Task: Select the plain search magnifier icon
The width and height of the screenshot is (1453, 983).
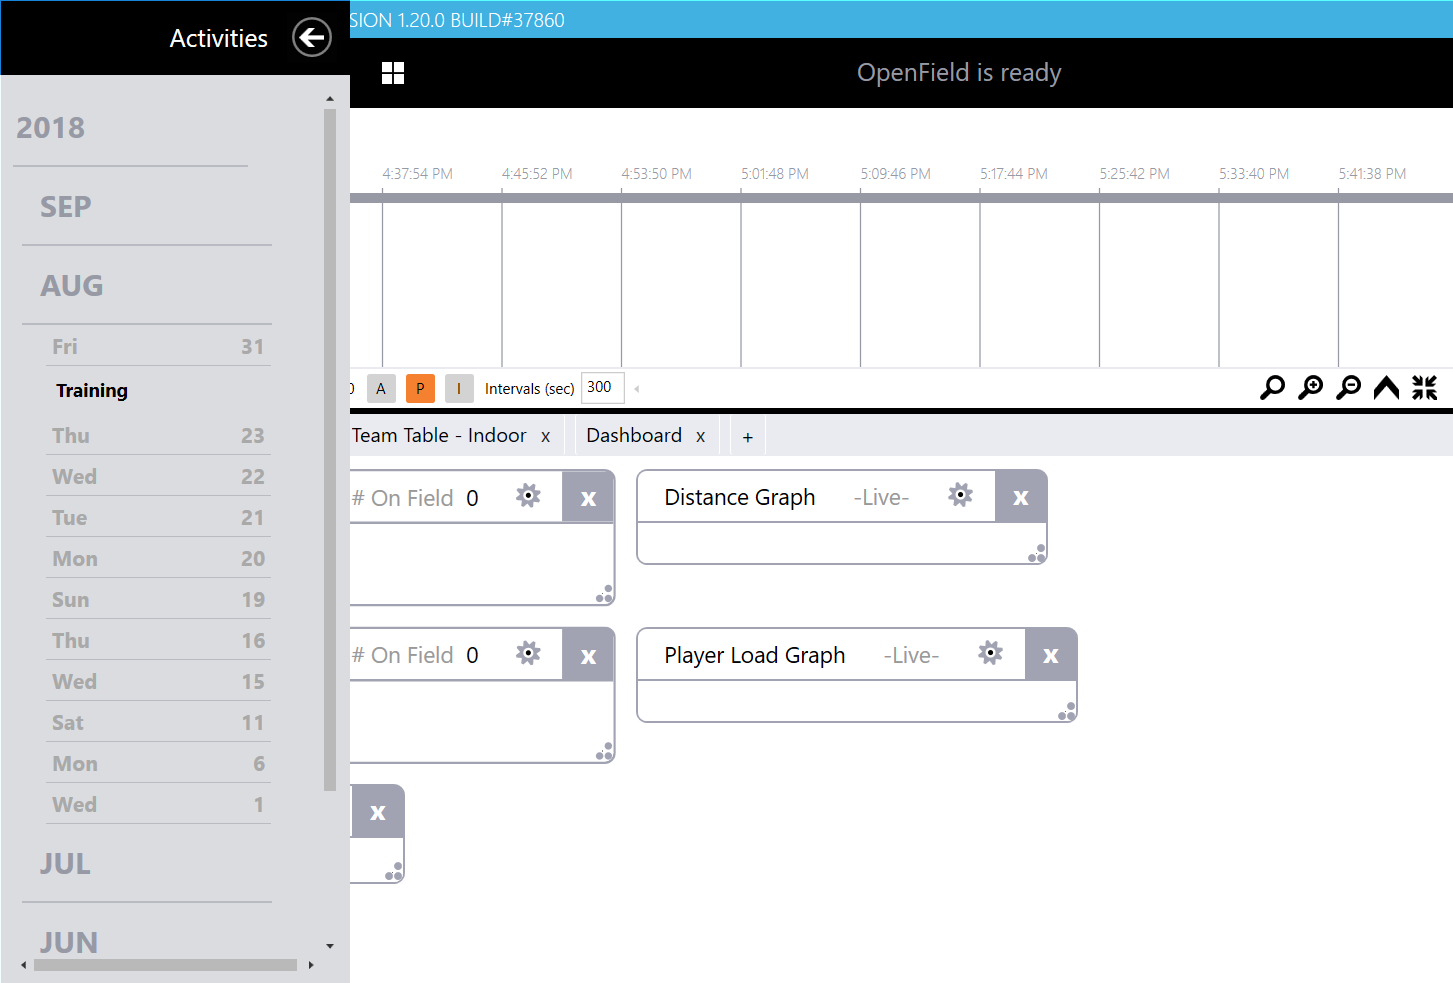Action: (1271, 388)
